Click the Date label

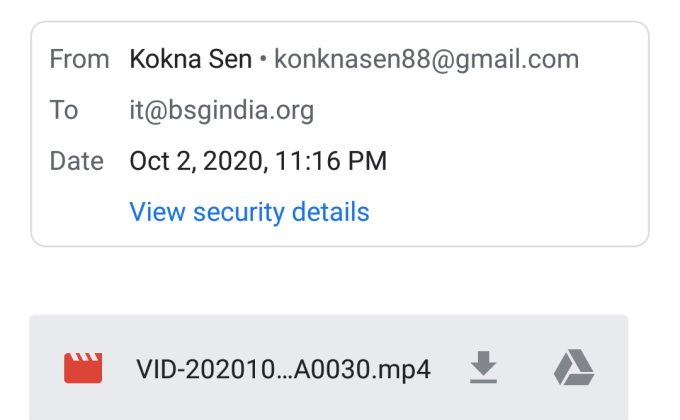[77, 161]
